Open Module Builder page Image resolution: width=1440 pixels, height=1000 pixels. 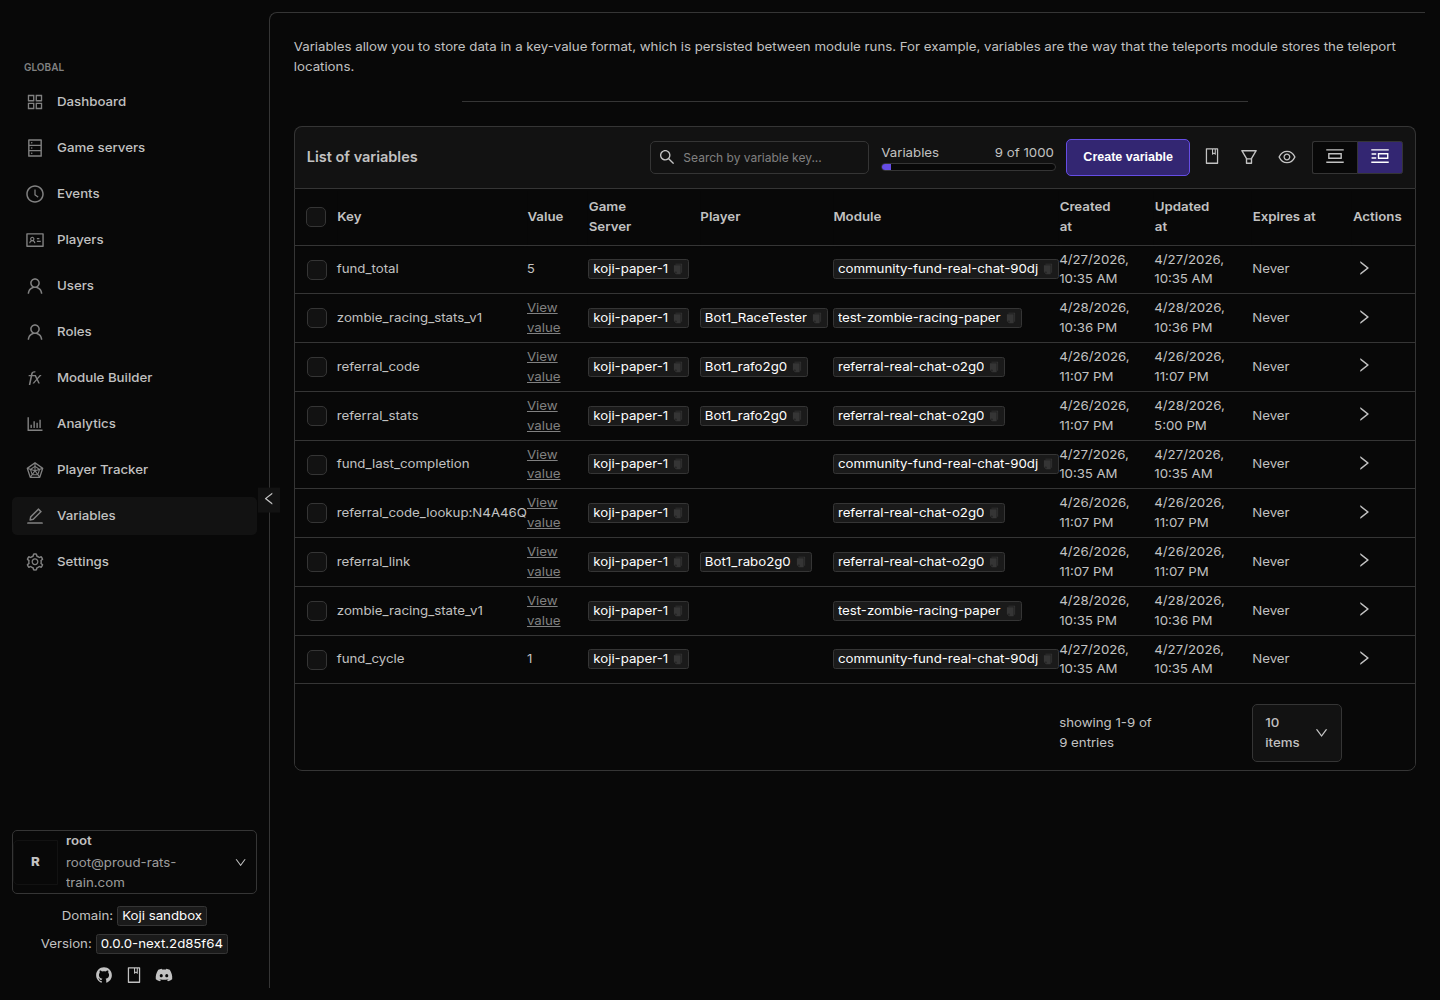pyautogui.click(x=134, y=378)
